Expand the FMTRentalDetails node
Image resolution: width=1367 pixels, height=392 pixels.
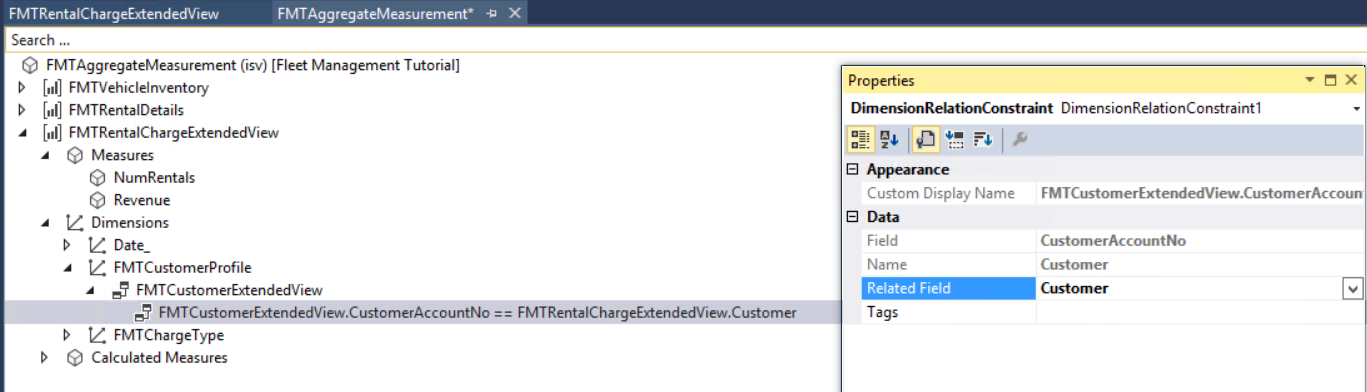point(23,110)
